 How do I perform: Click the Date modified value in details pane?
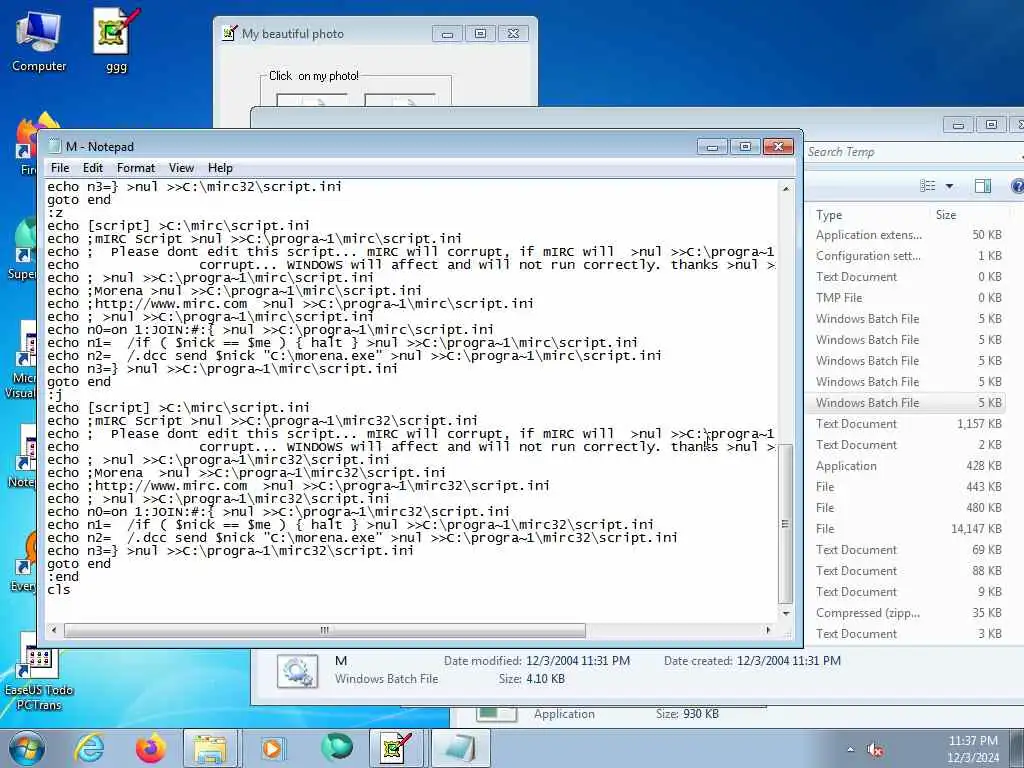pyautogui.click(x=578, y=661)
